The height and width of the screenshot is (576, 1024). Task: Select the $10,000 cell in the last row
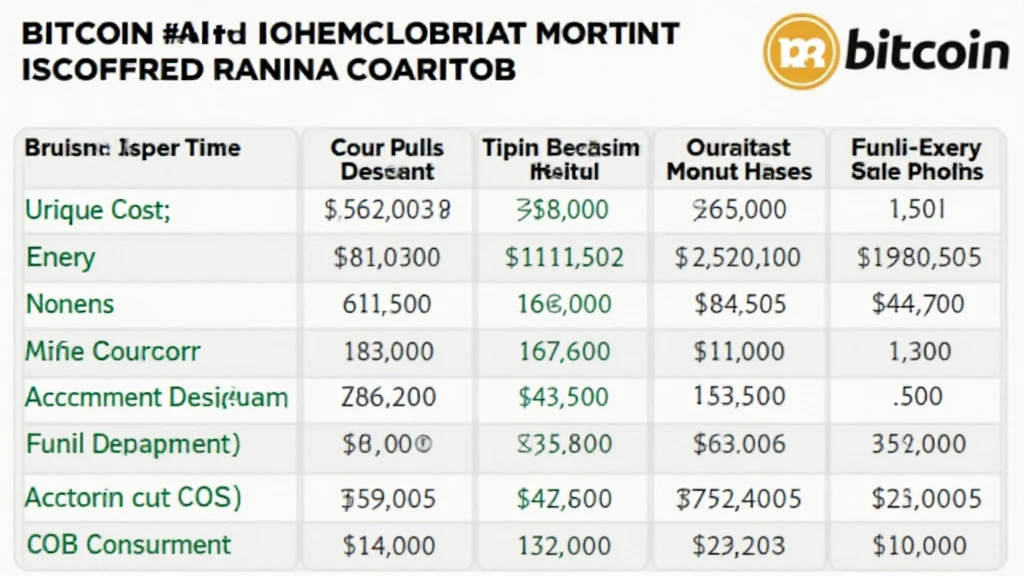pyautogui.click(x=920, y=545)
